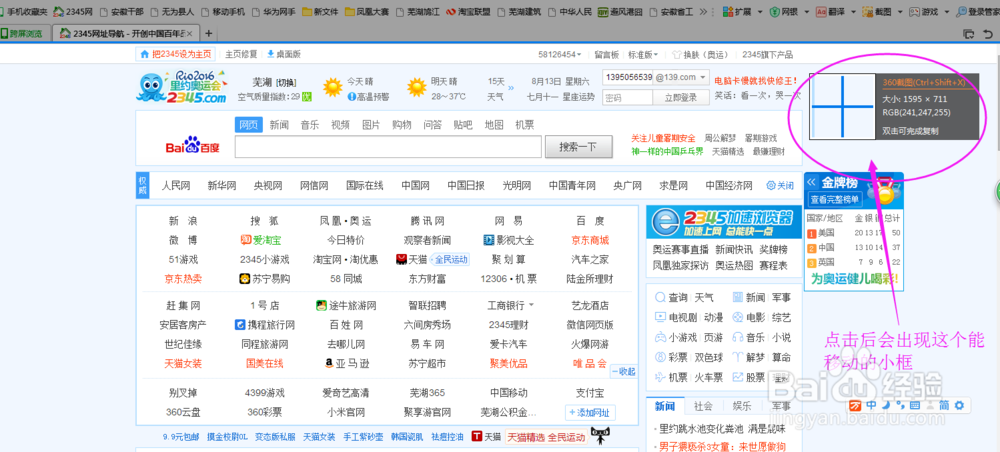Switch to the 社会 news tab

pos(703,405)
